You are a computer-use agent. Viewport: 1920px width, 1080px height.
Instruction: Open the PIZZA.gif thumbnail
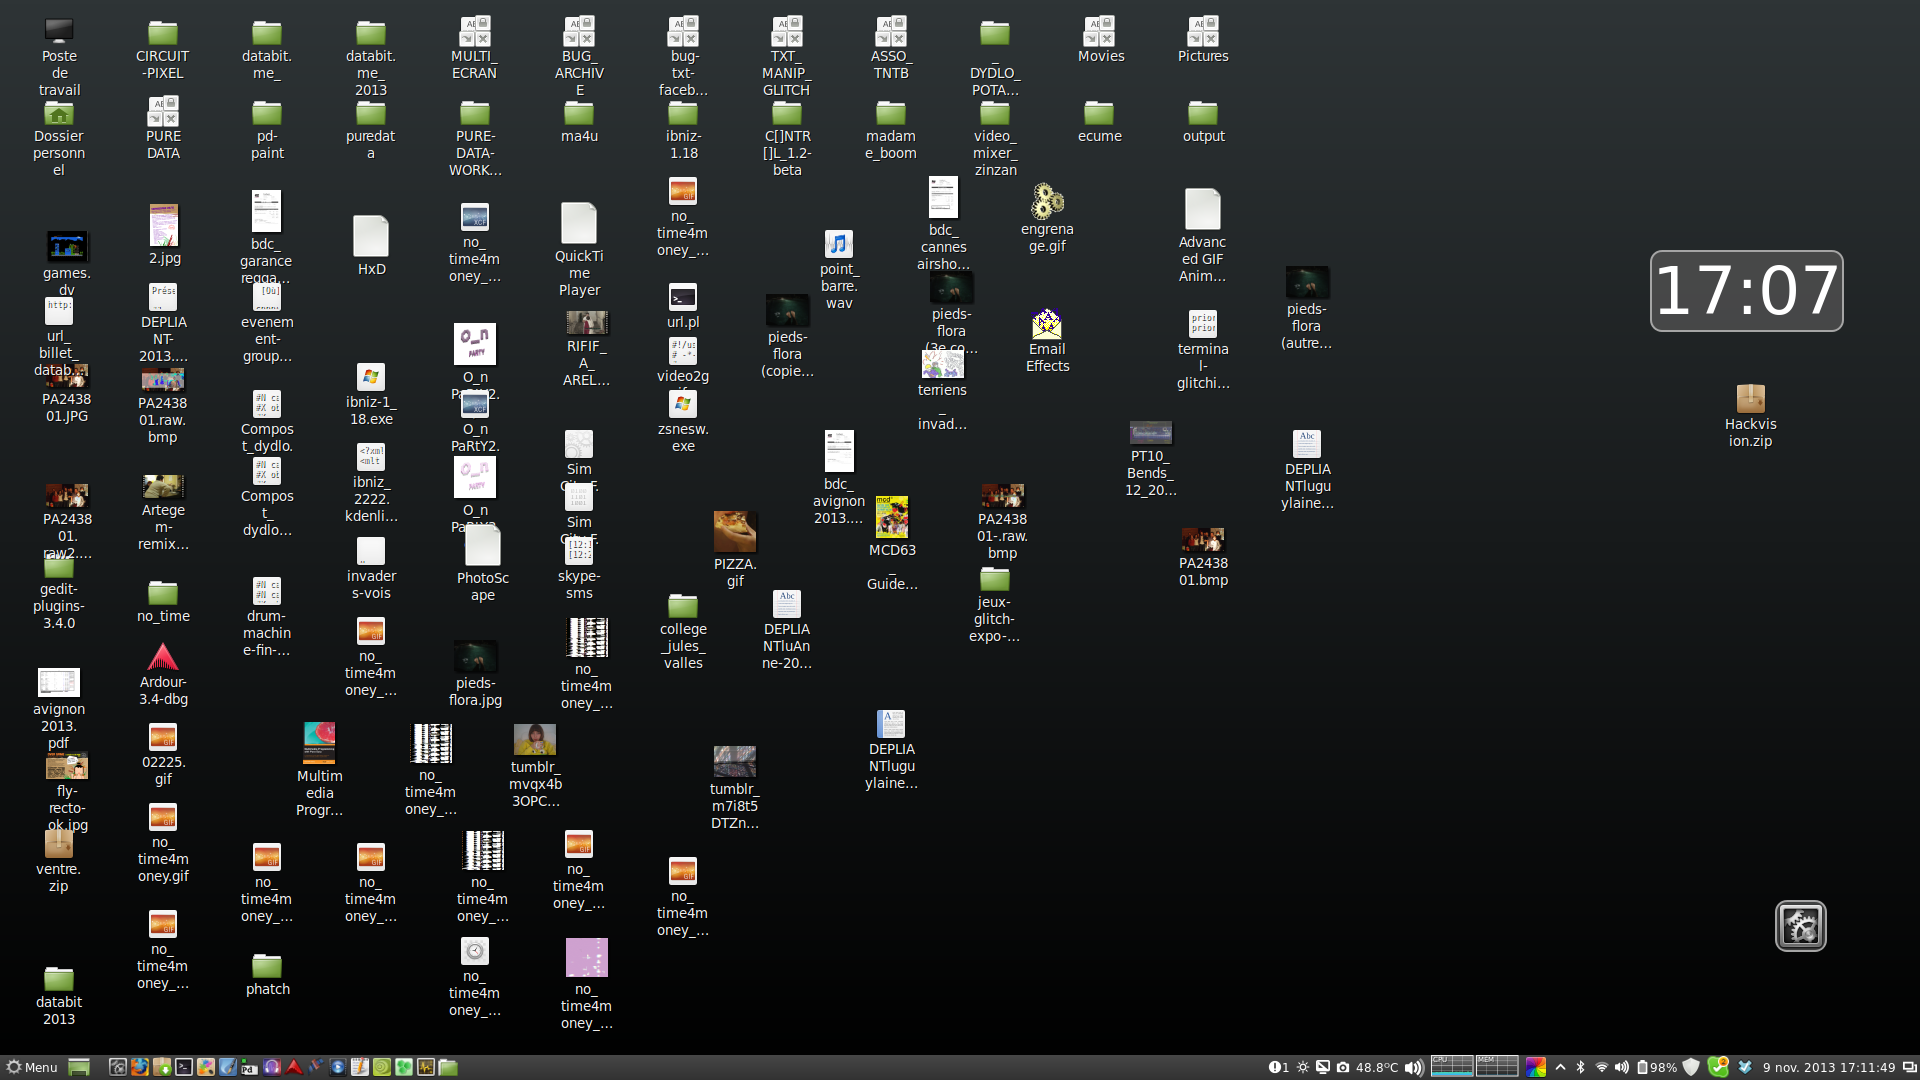pyautogui.click(x=734, y=532)
